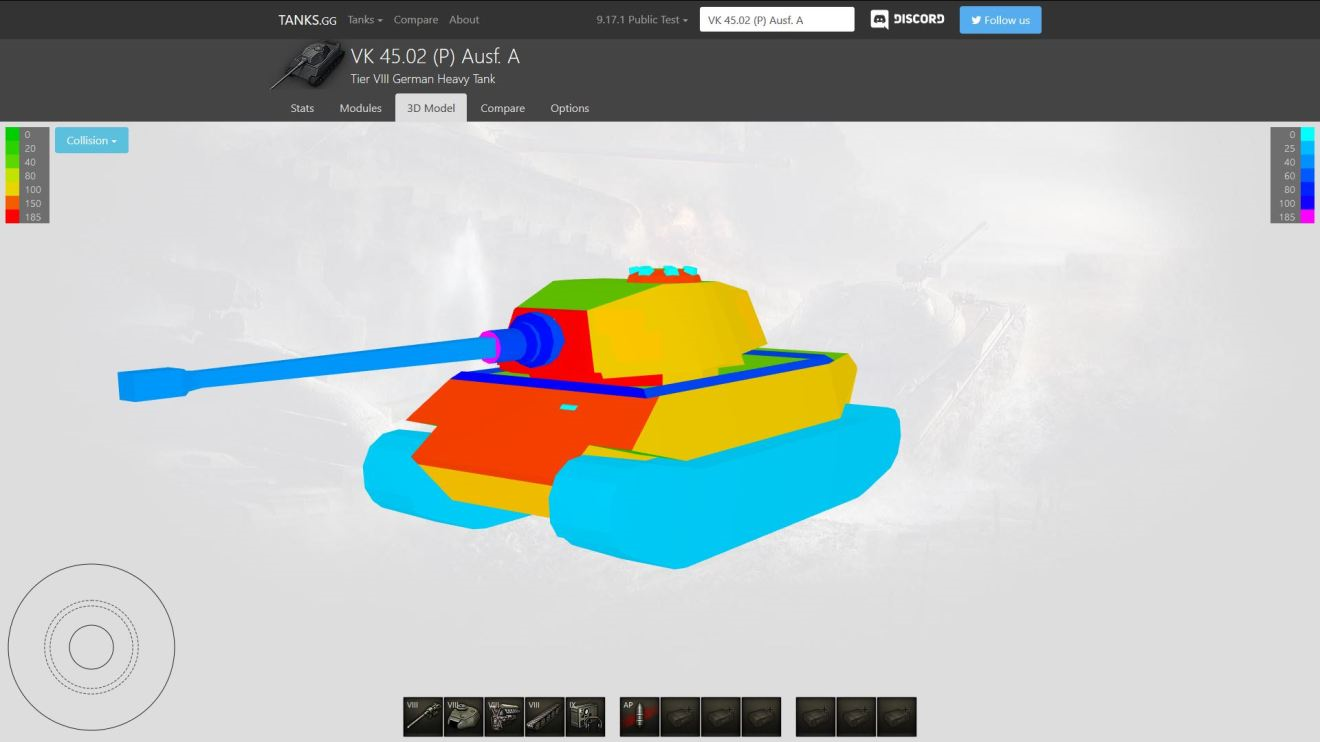Select the tier IX radio module icon
This screenshot has width=1320, height=742.
click(x=586, y=717)
